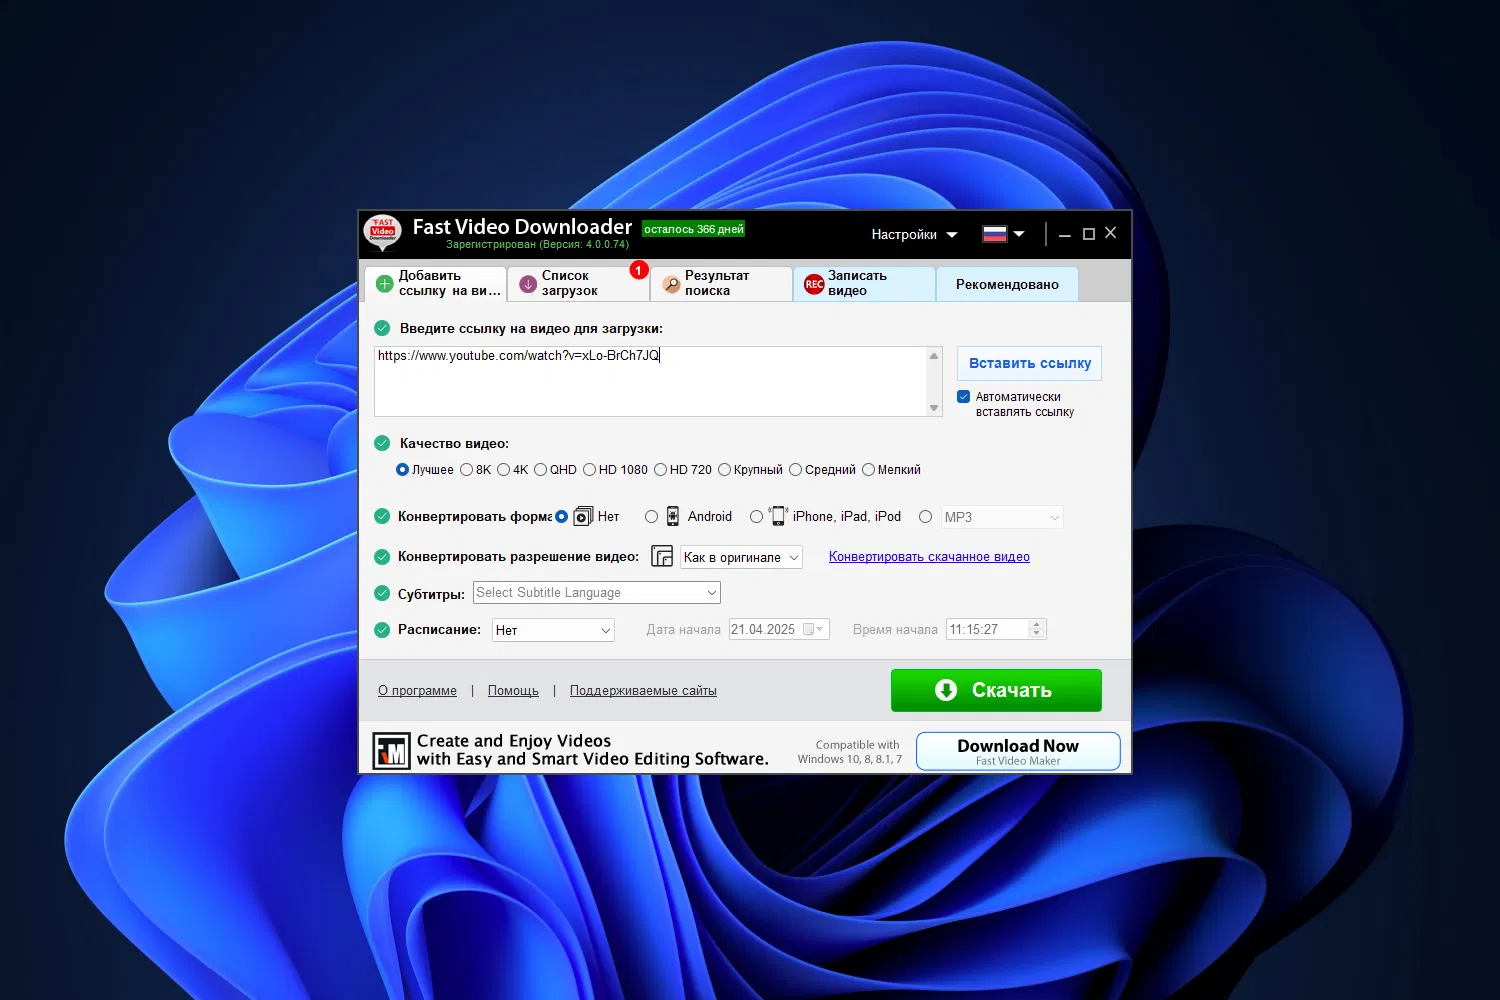Image resolution: width=1500 pixels, height=1000 pixels.
Task: Decrease start time with the down arrow
Action: [x=1037, y=634]
